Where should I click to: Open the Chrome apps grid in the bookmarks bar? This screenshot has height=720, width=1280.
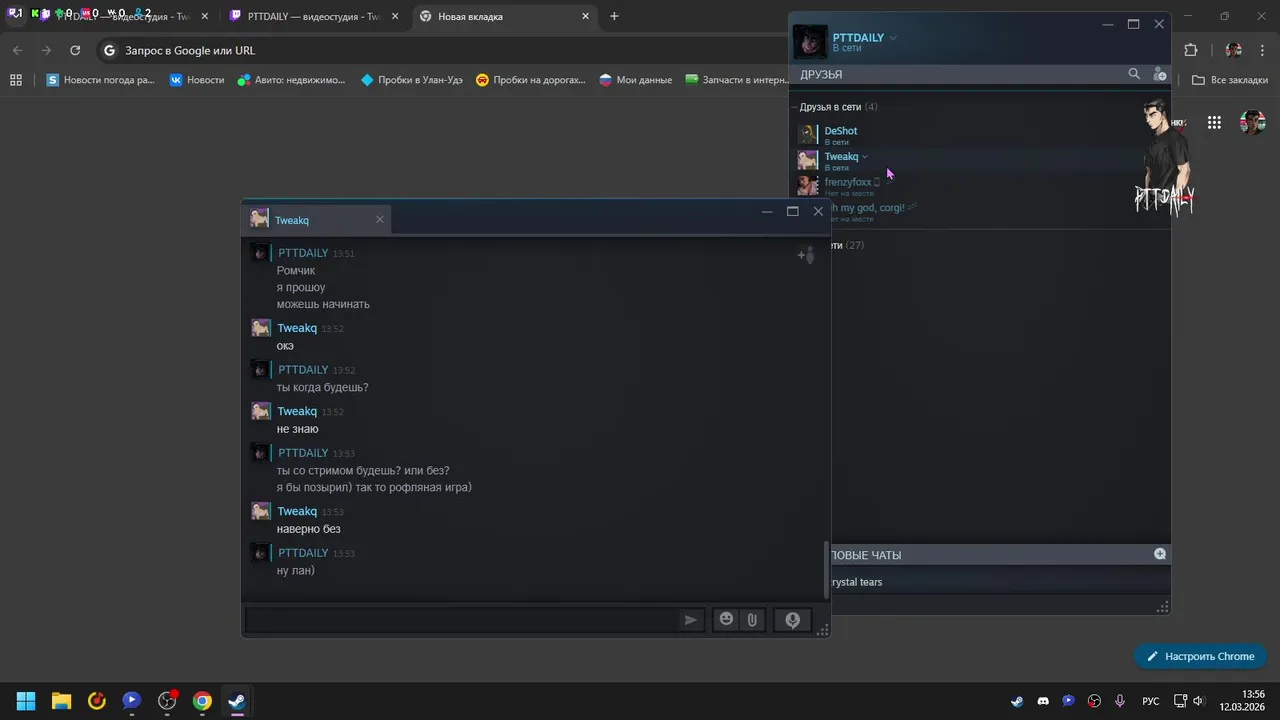[x=16, y=80]
